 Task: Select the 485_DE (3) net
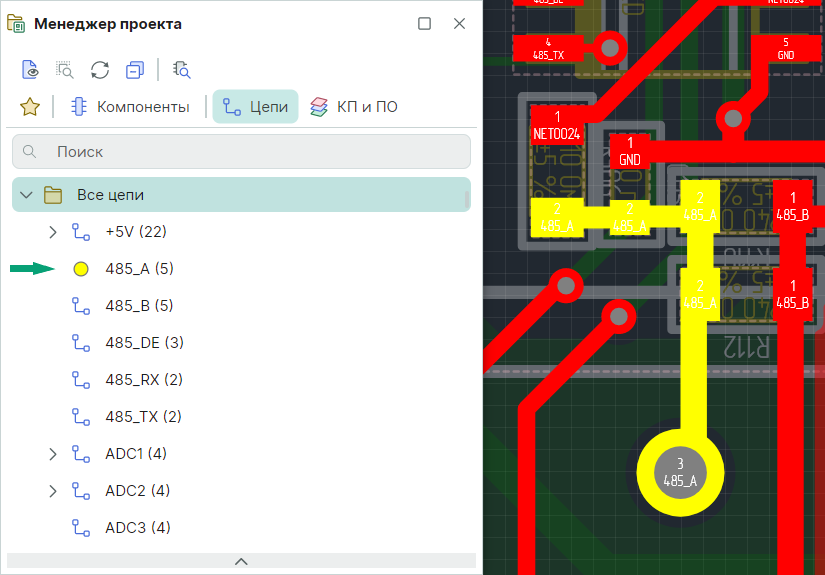[145, 343]
